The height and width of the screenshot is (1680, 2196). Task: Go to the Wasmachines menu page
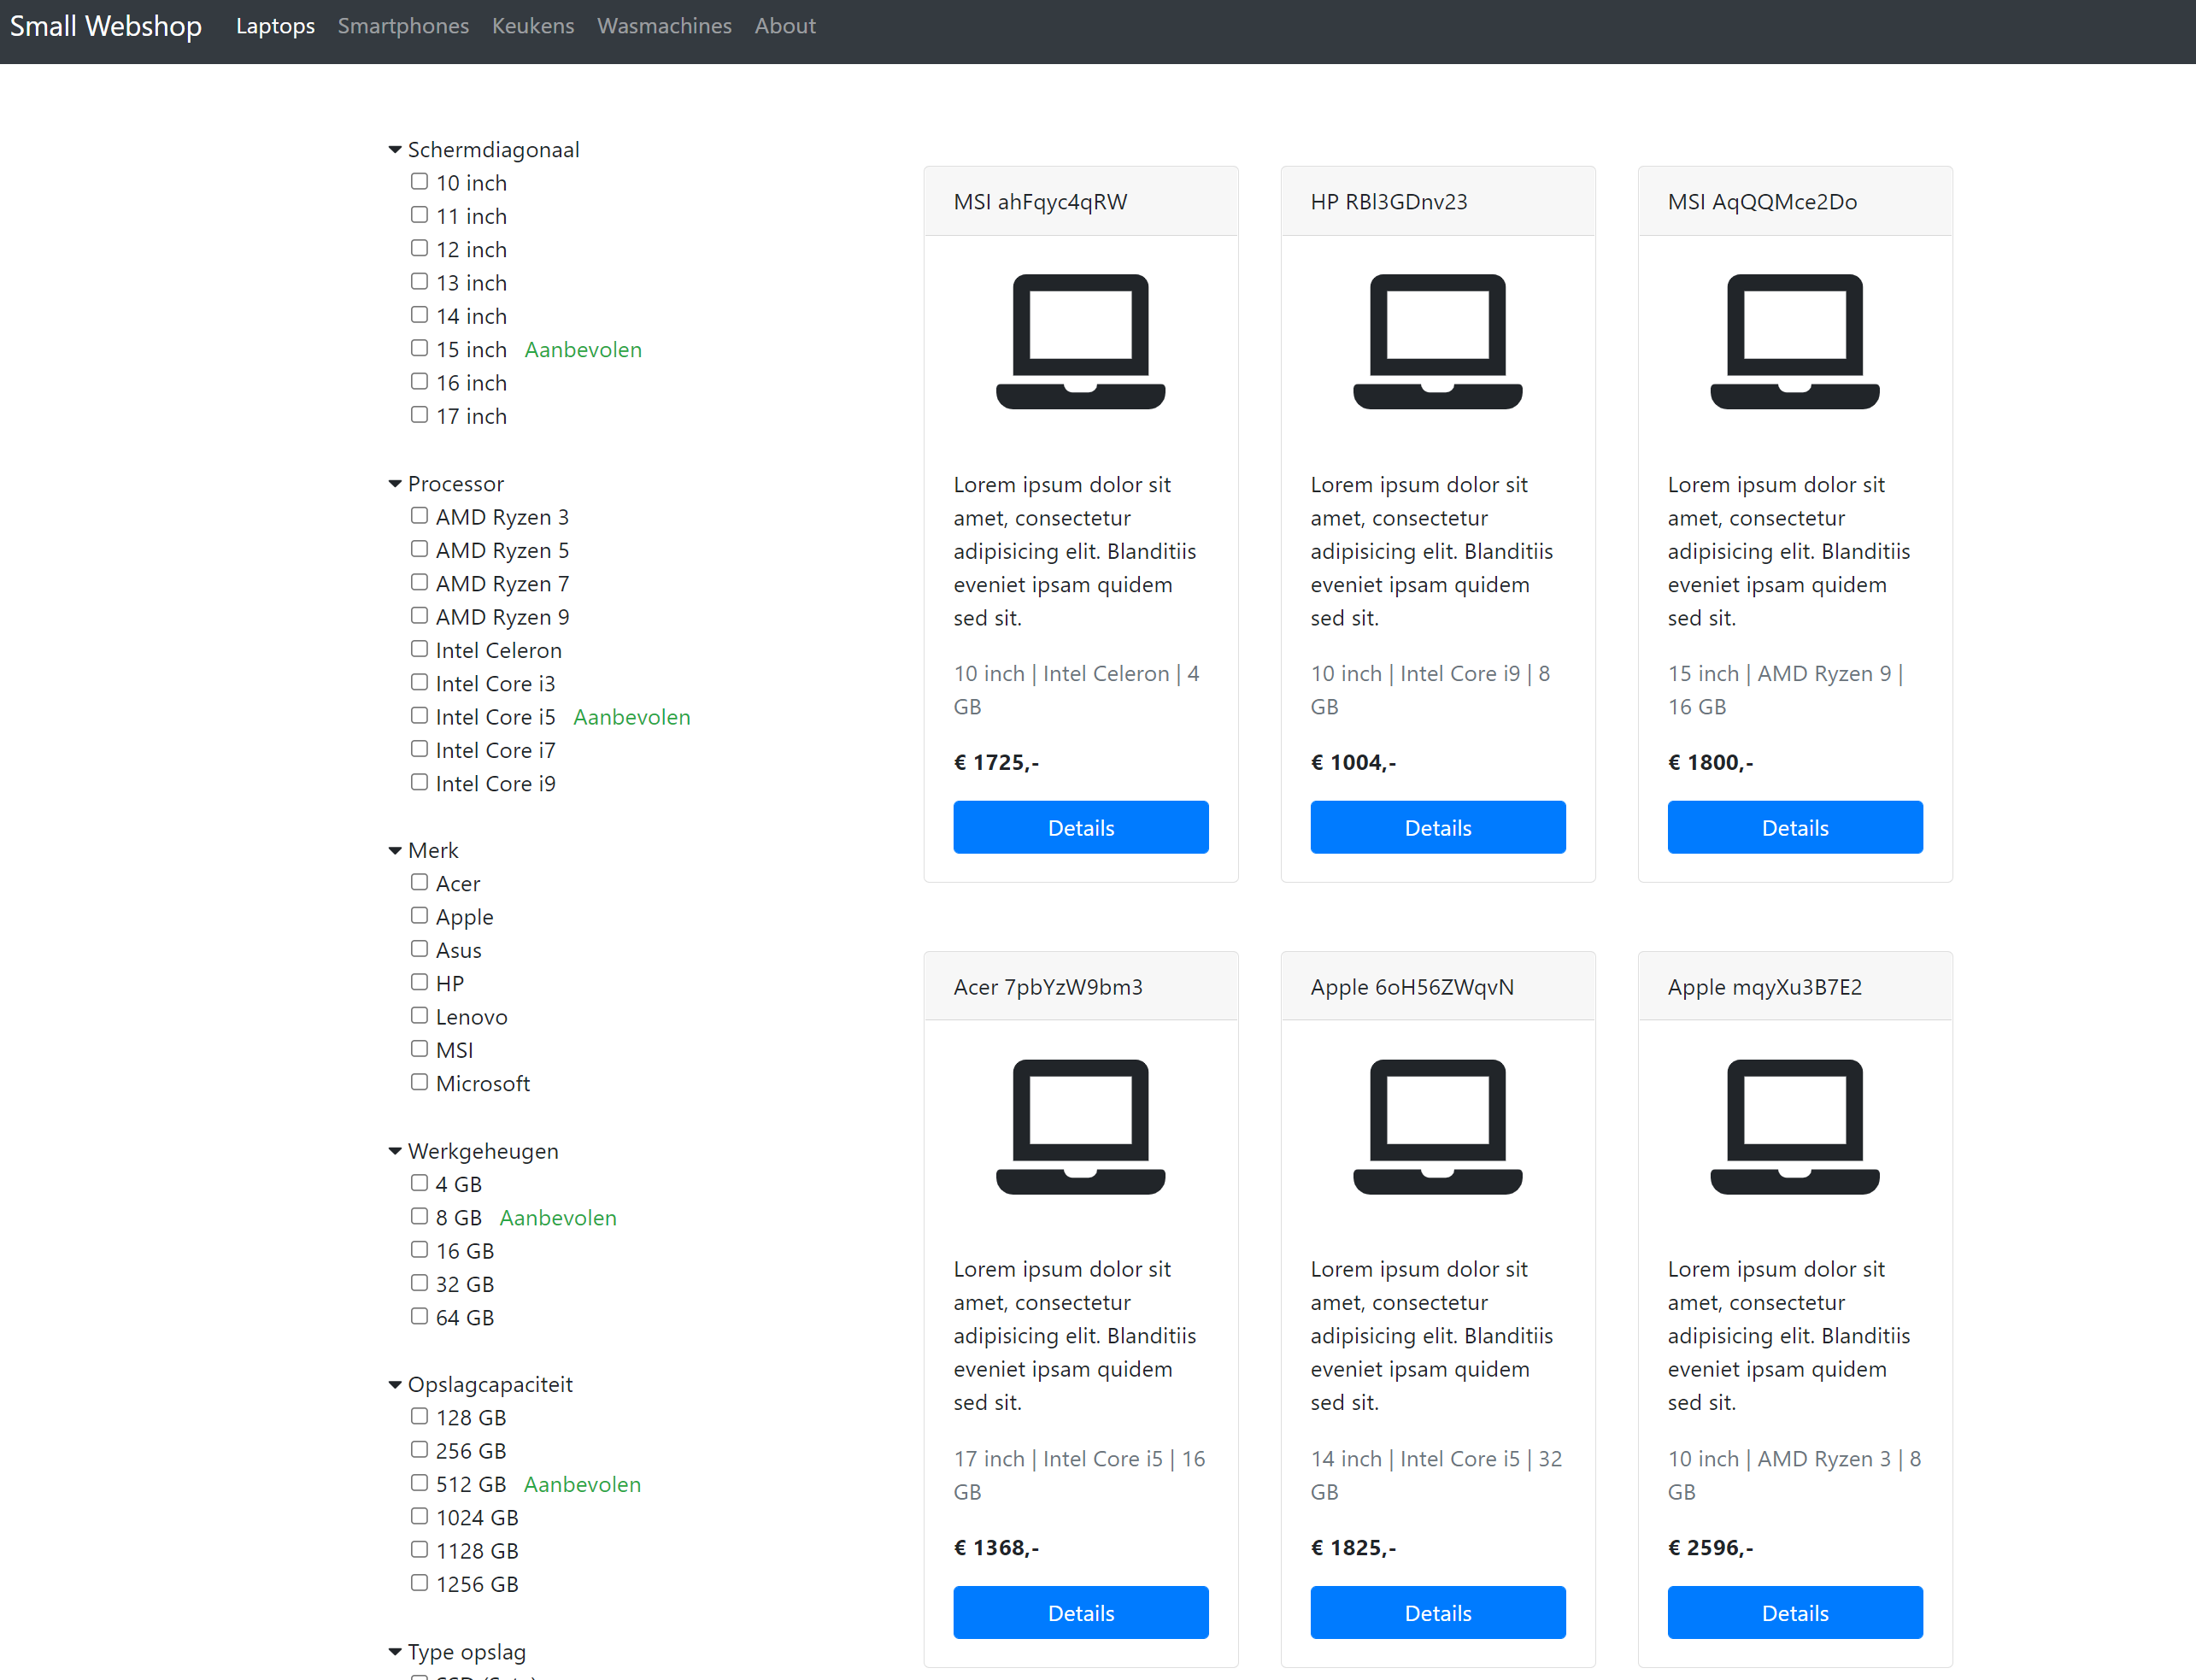(664, 26)
